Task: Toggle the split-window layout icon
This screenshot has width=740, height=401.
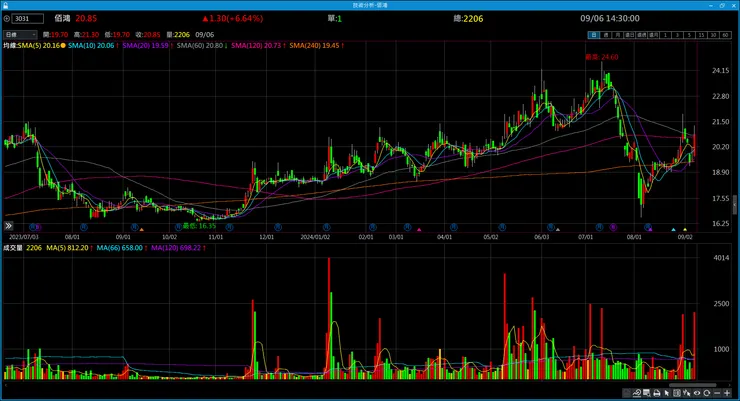Action: pos(677,393)
